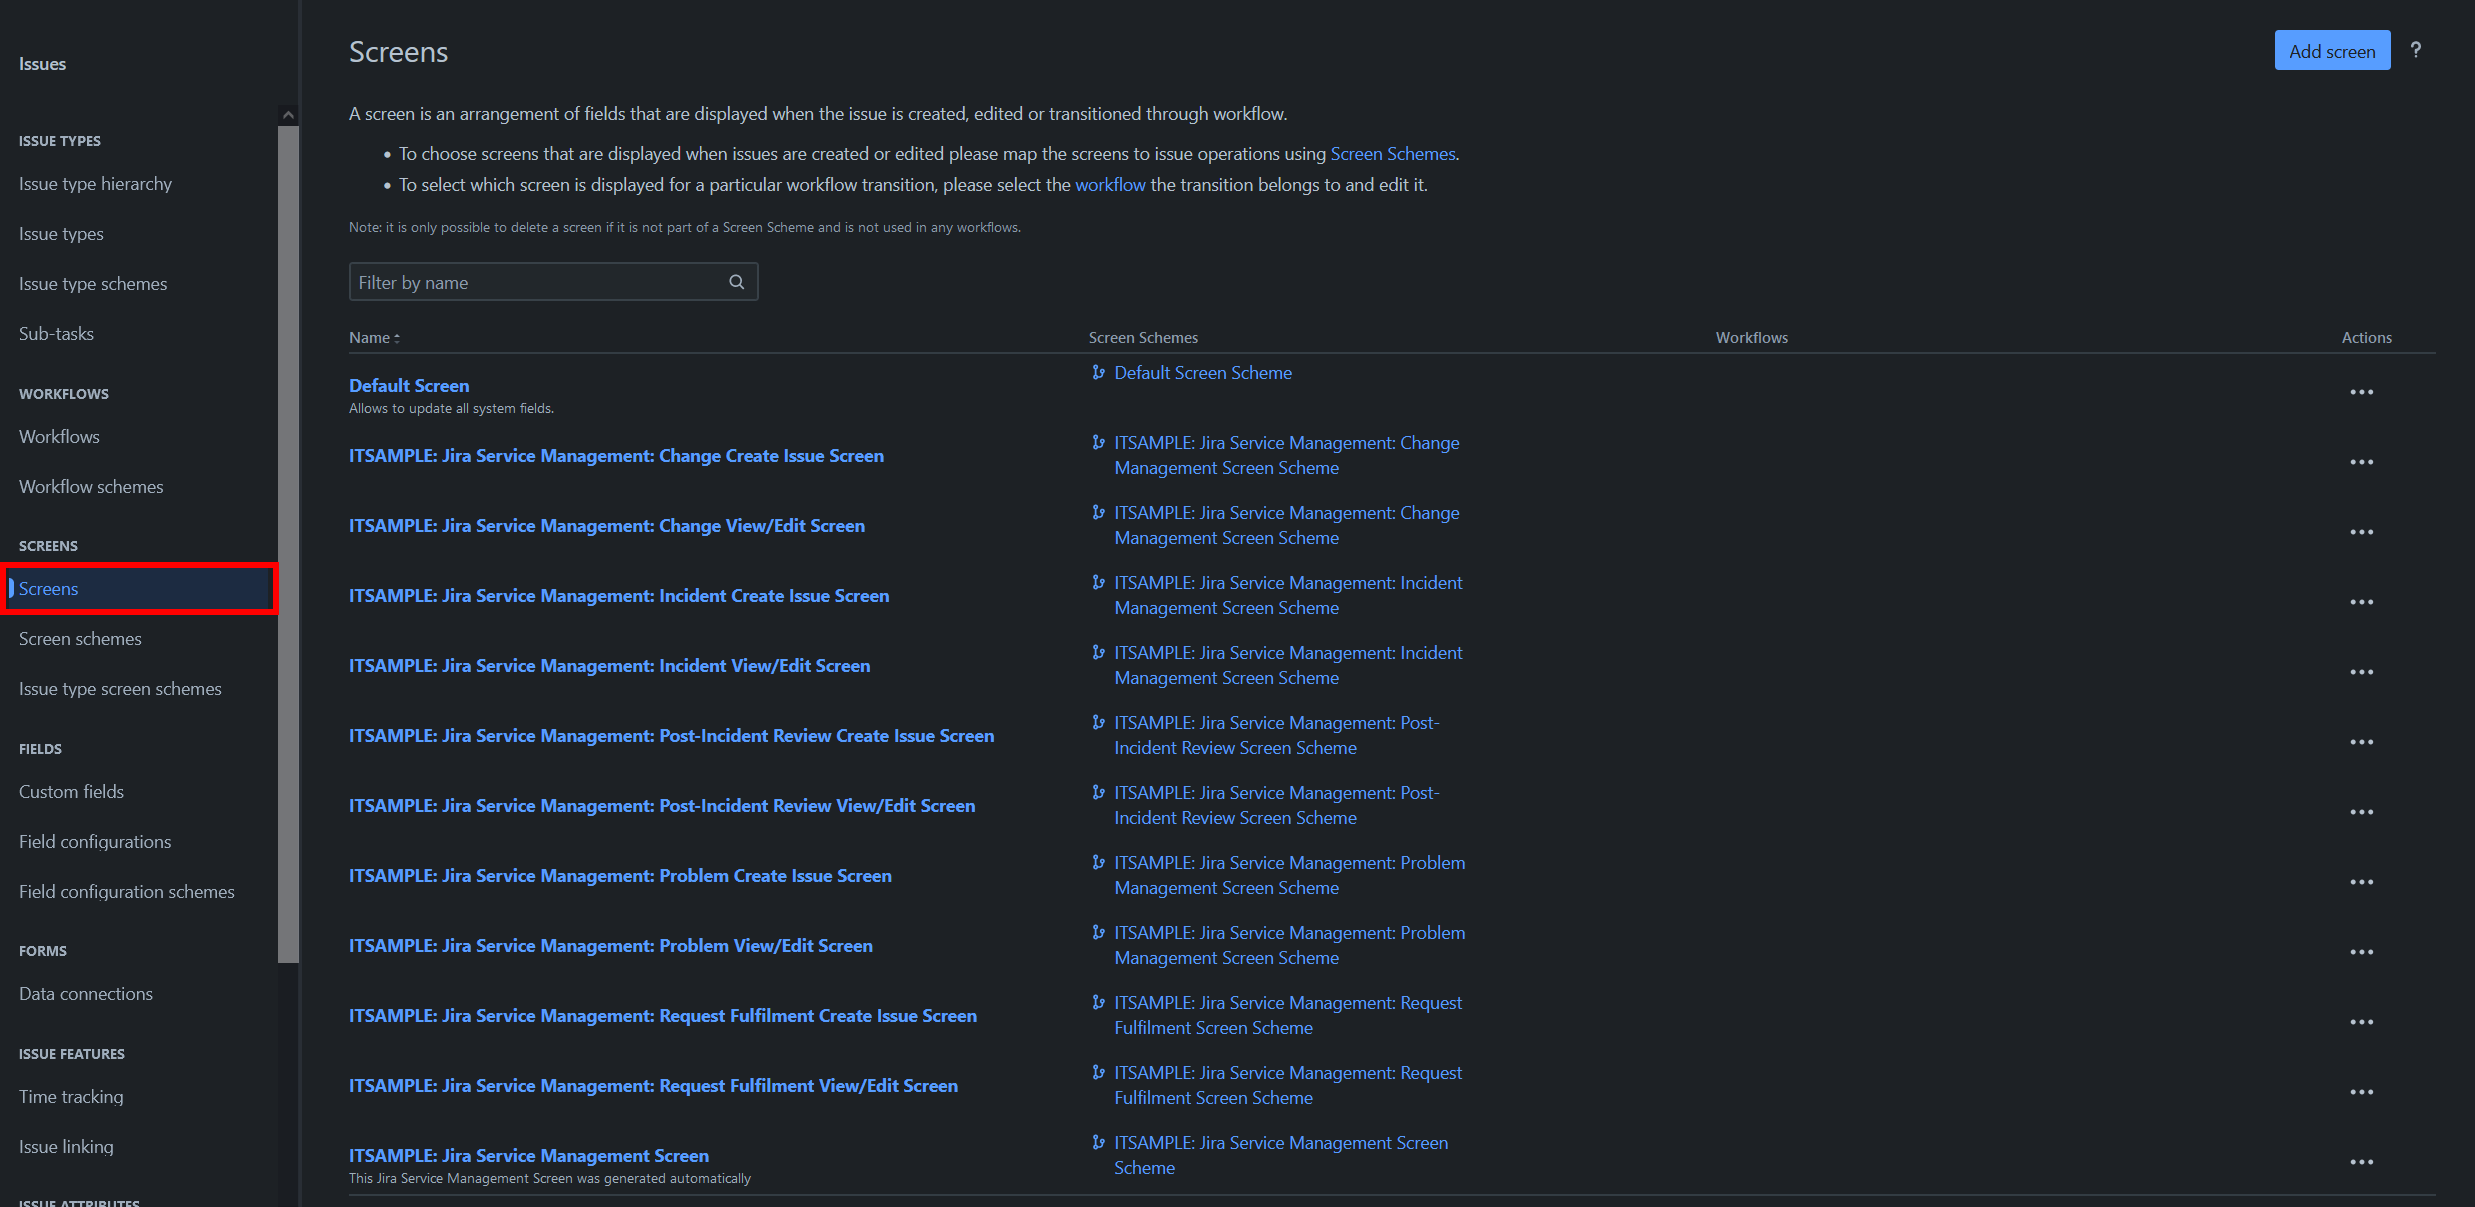Viewport: 2475px width, 1207px height.
Task: Open actions menu for Incident View/Edit Screen
Action: tap(2361, 672)
